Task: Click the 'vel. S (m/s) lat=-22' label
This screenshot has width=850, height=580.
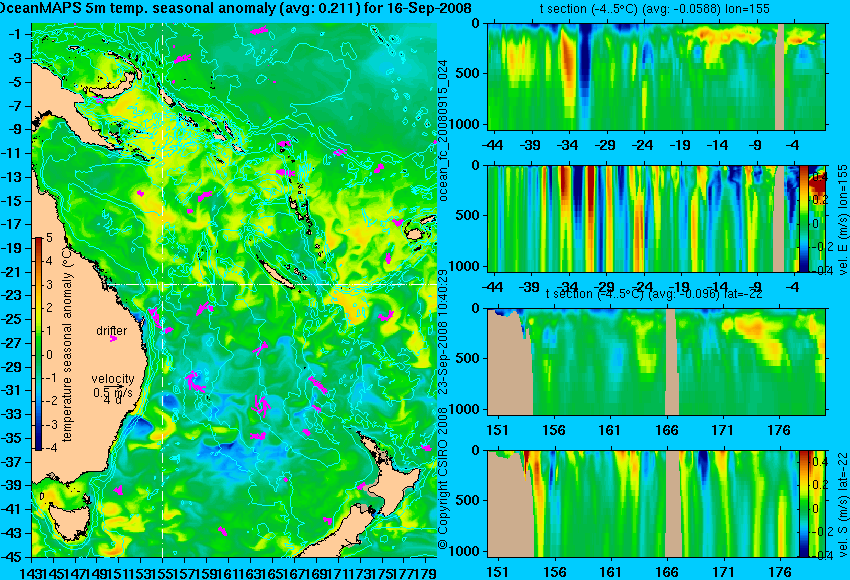Action: pyautogui.click(x=842, y=504)
